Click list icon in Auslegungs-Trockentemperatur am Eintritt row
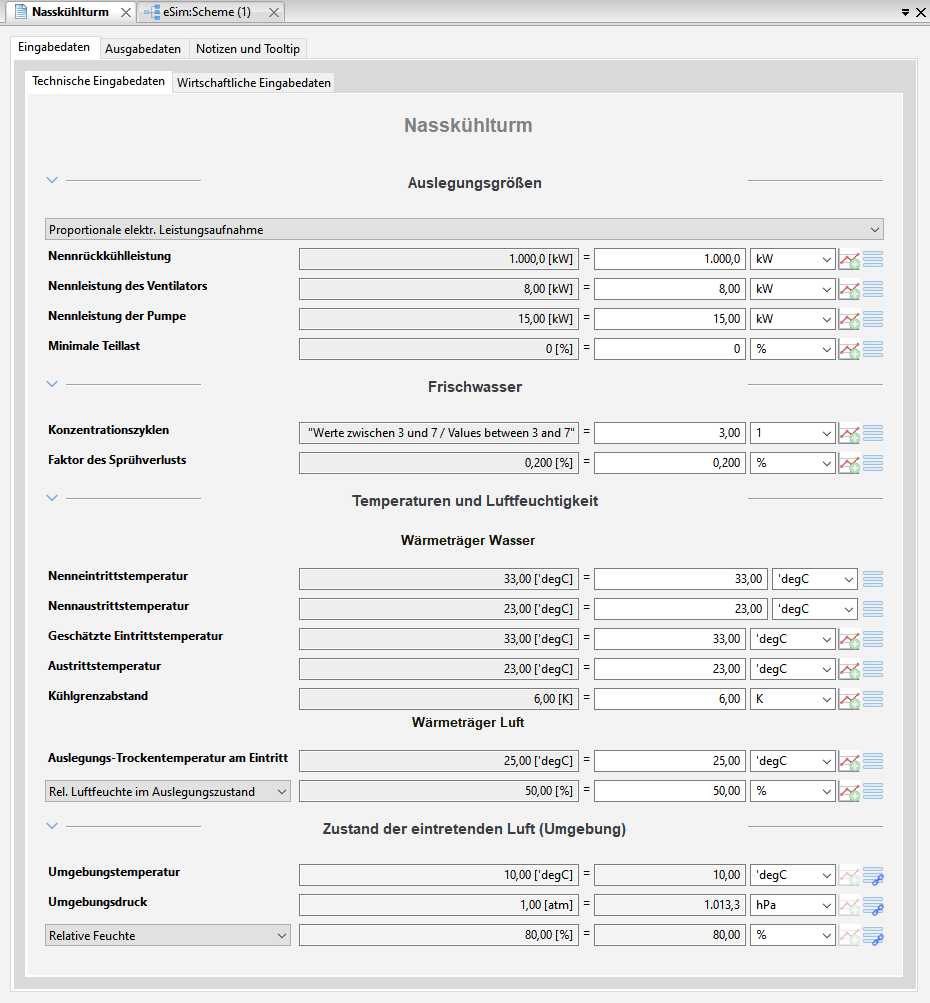The width and height of the screenshot is (930, 1003). click(x=873, y=762)
